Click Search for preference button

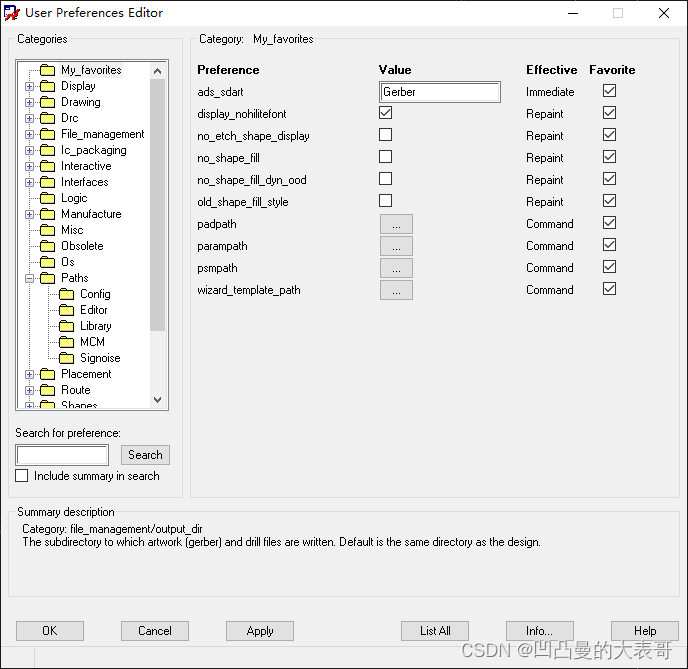click(145, 455)
